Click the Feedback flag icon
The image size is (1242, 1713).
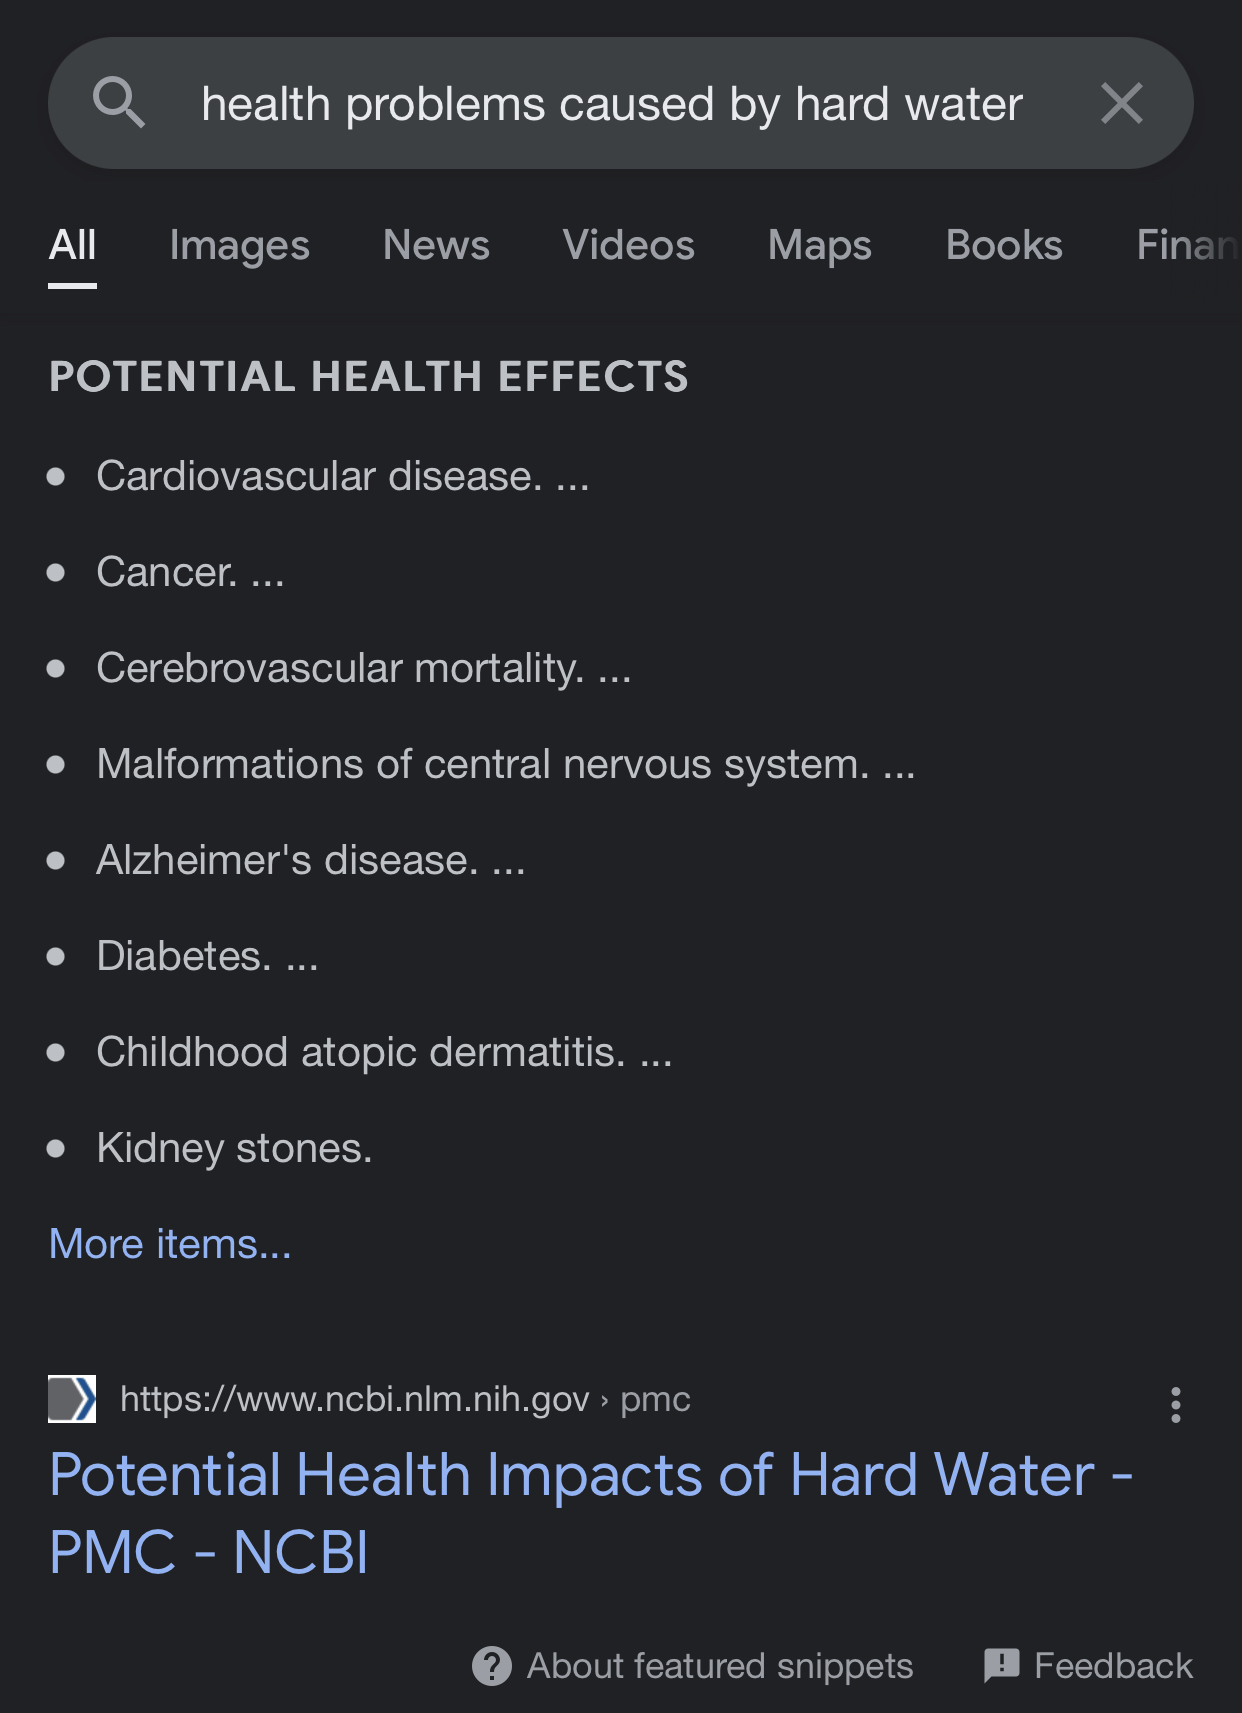click(x=1001, y=1666)
